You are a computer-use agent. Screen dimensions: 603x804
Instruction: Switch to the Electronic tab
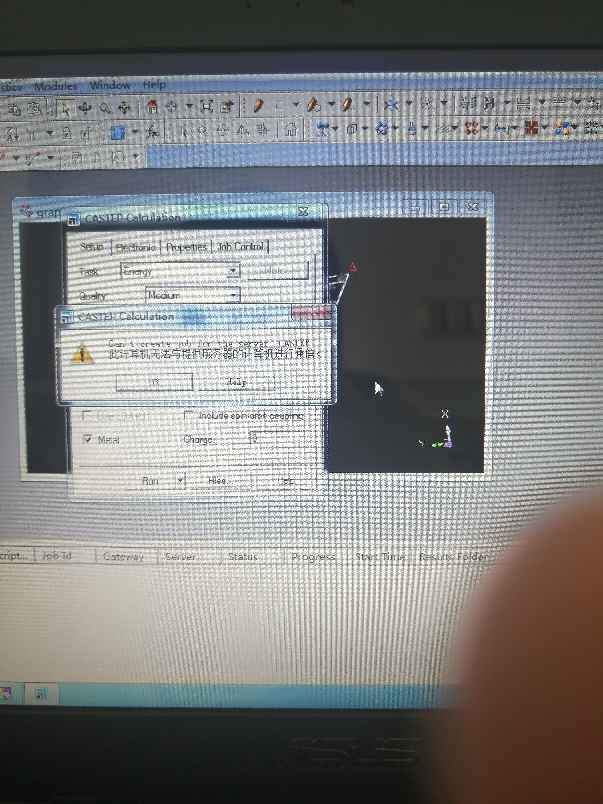click(x=135, y=247)
